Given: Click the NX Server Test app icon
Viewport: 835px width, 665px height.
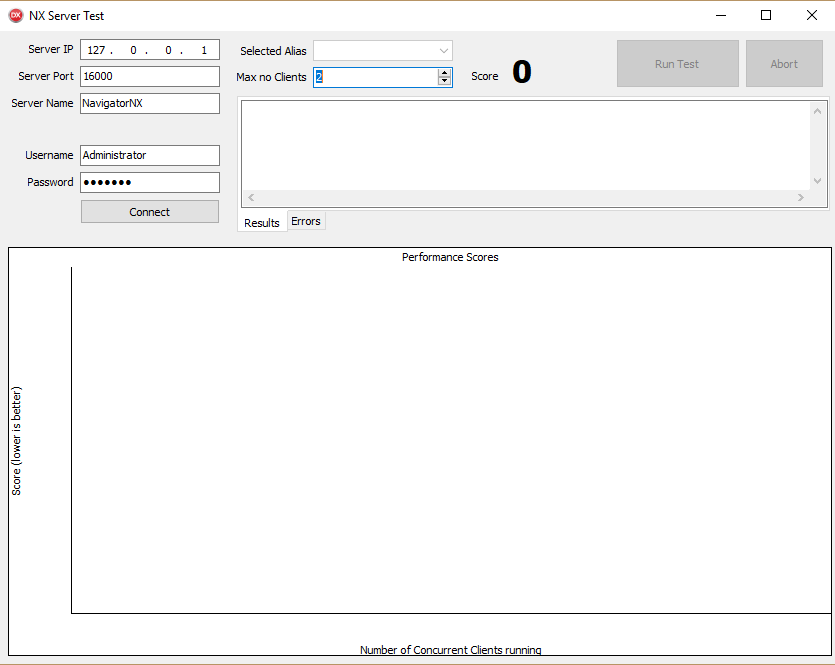Looking at the screenshot, I should tap(16, 15).
